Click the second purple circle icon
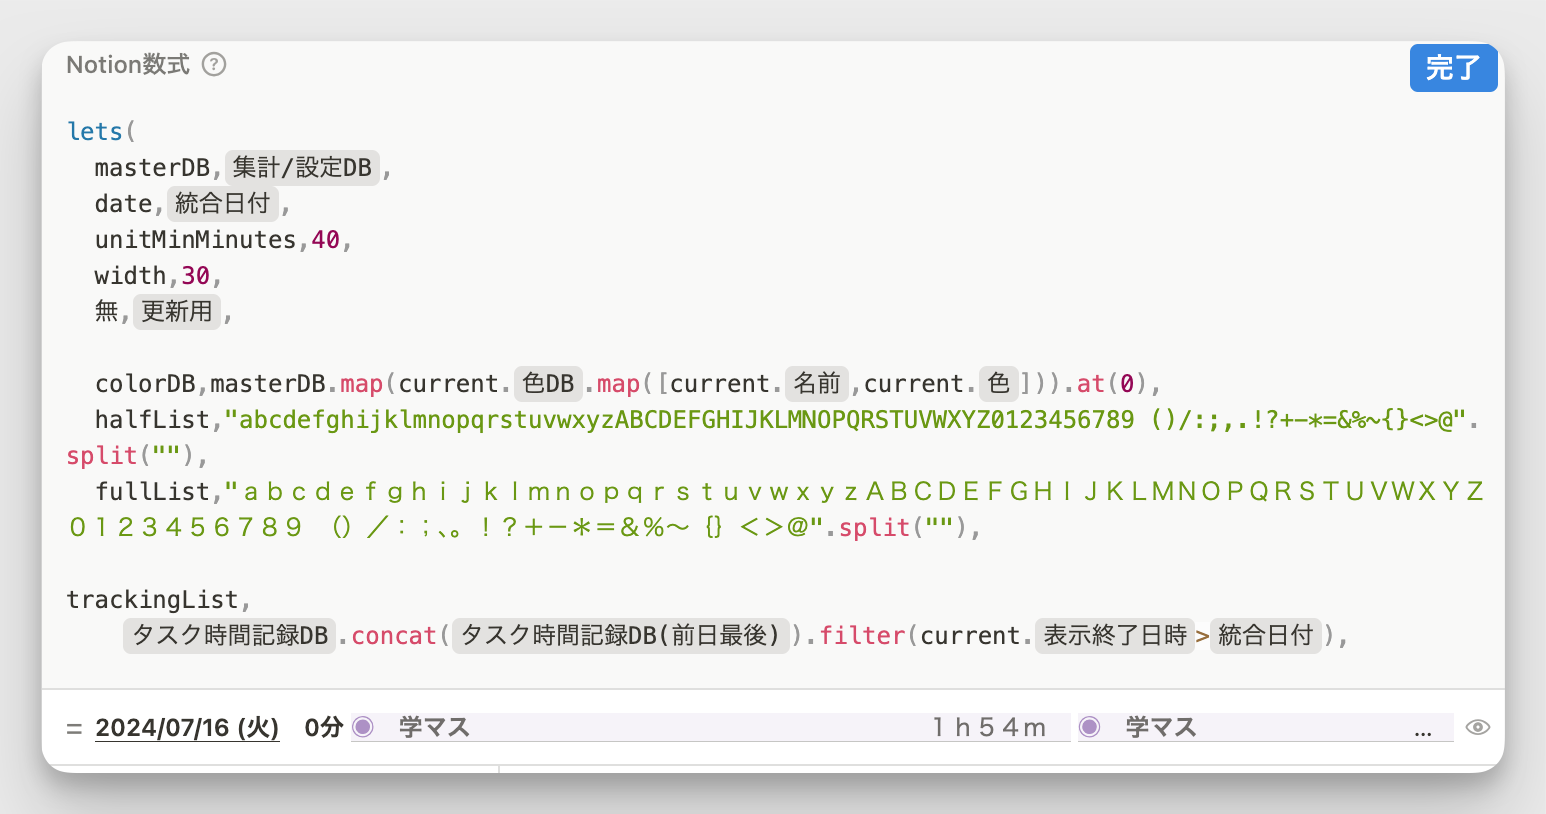This screenshot has height=814, width=1546. pyautogui.click(x=1090, y=727)
